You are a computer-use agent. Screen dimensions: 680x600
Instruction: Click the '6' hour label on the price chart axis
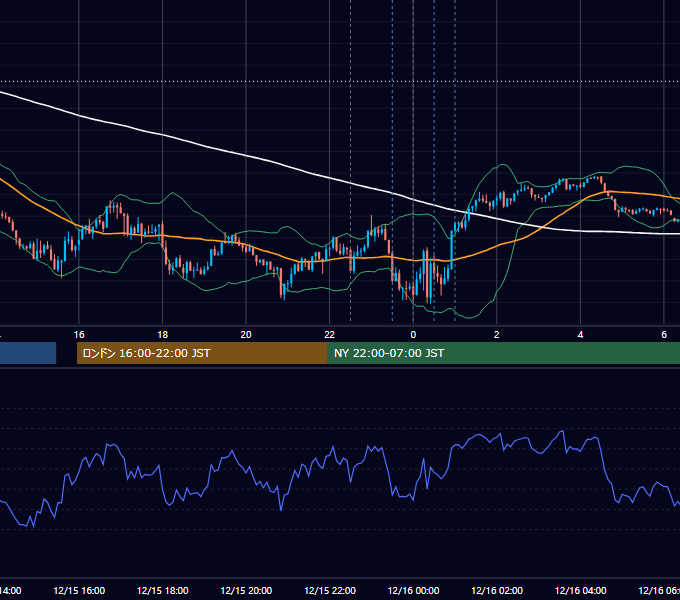(x=664, y=335)
